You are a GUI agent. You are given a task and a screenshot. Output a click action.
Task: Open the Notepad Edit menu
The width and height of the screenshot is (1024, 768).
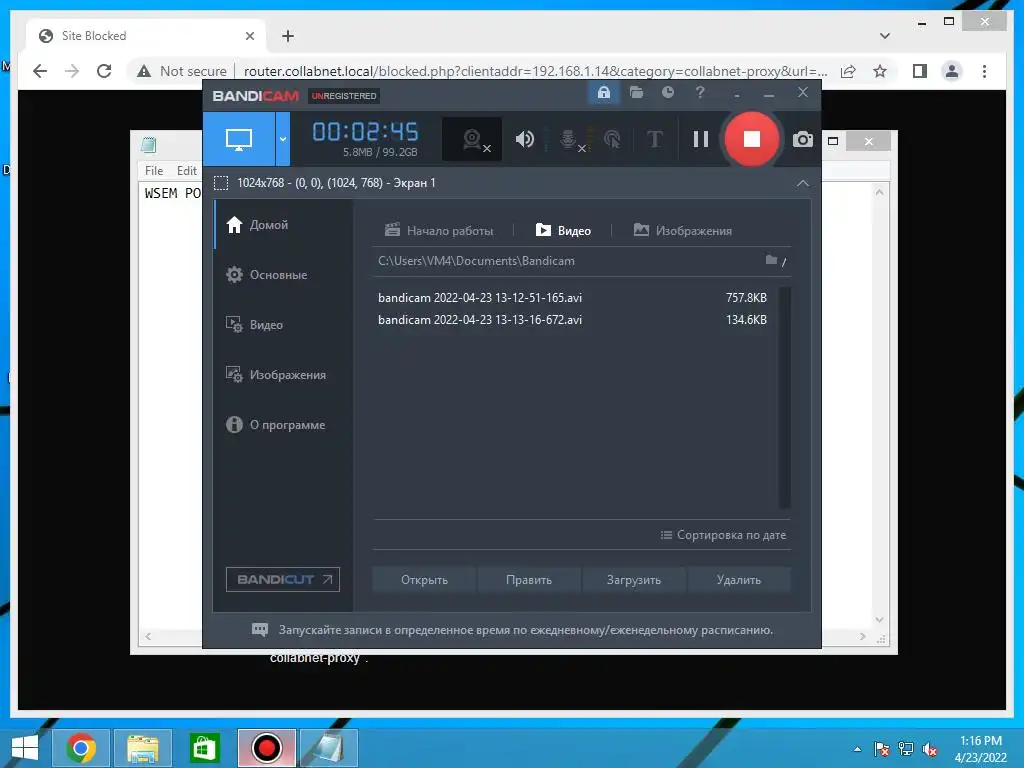coord(187,171)
